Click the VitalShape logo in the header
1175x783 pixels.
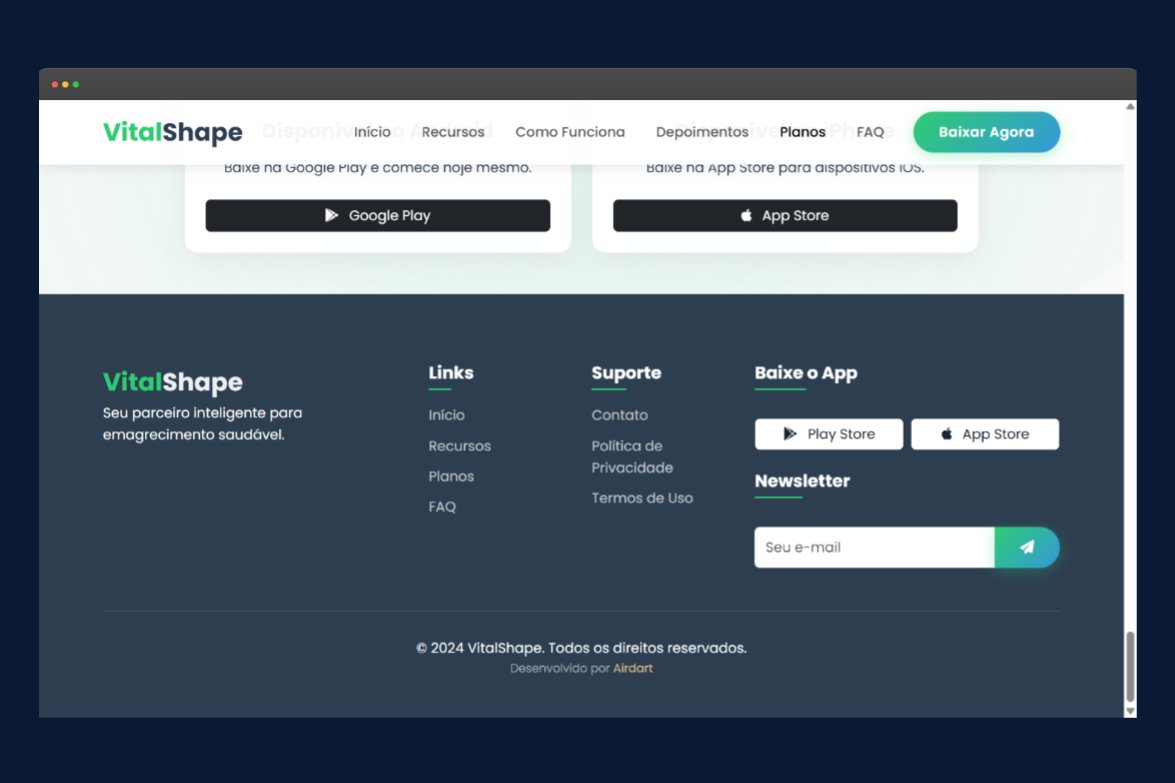point(172,131)
